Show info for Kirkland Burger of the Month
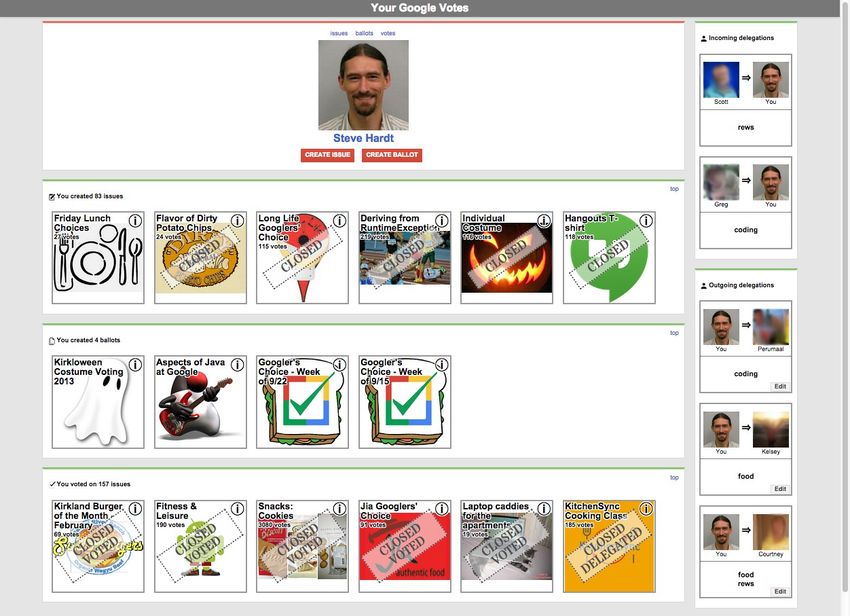Image resolution: width=850 pixels, height=616 pixels. click(135, 509)
